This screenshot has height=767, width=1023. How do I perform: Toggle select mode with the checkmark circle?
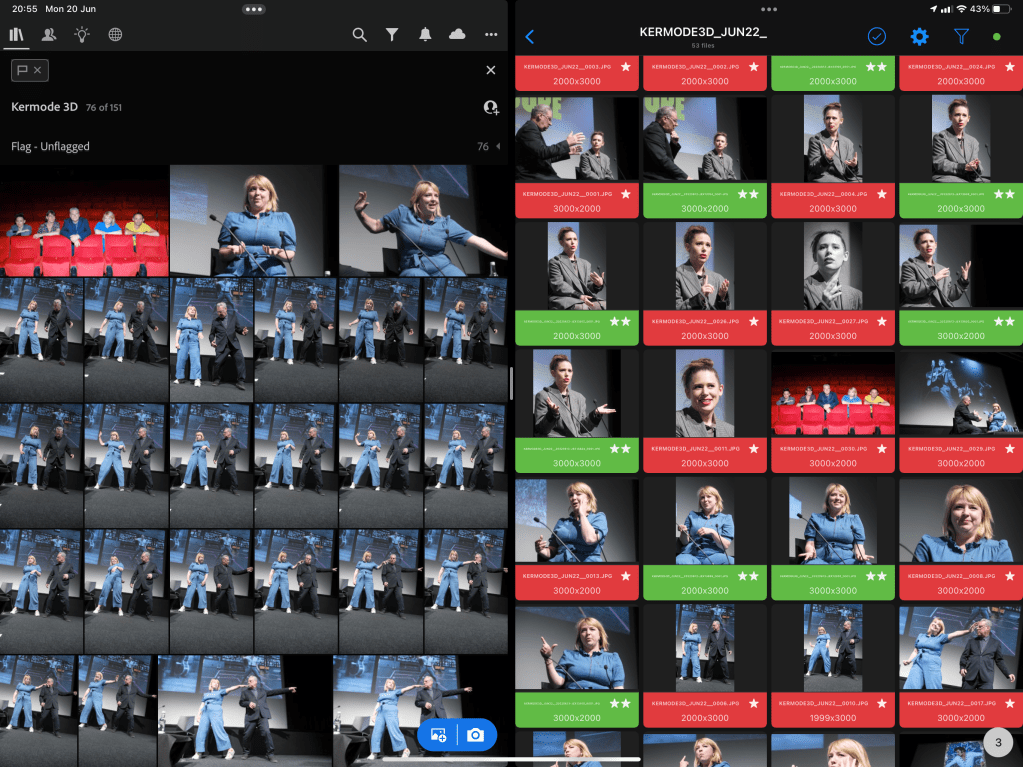click(x=877, y=37)
